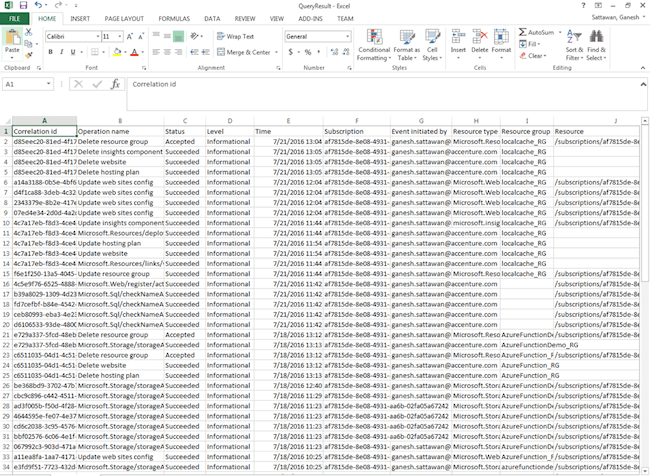Click the Copy icon
Image resolution: width=650 pixels, height=476 pixels.
tap(28, 44)
